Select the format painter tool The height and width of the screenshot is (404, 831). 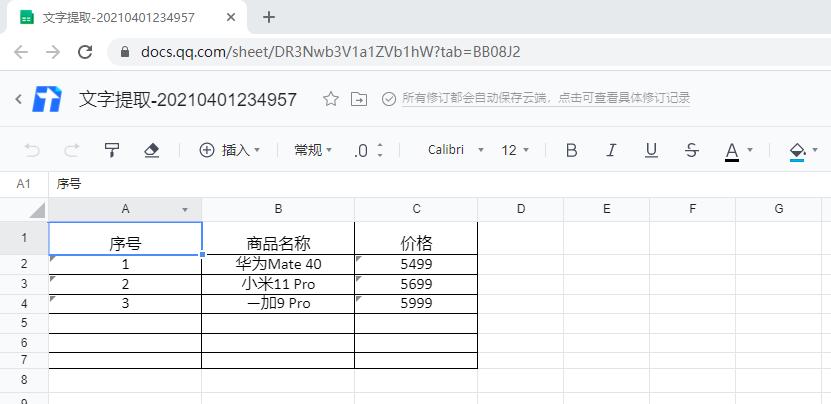112,151
